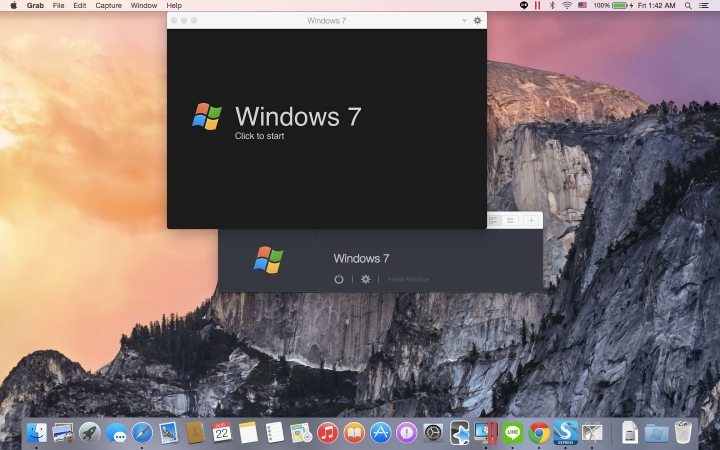Switch Control Center to expanded view

click(494, 220)
